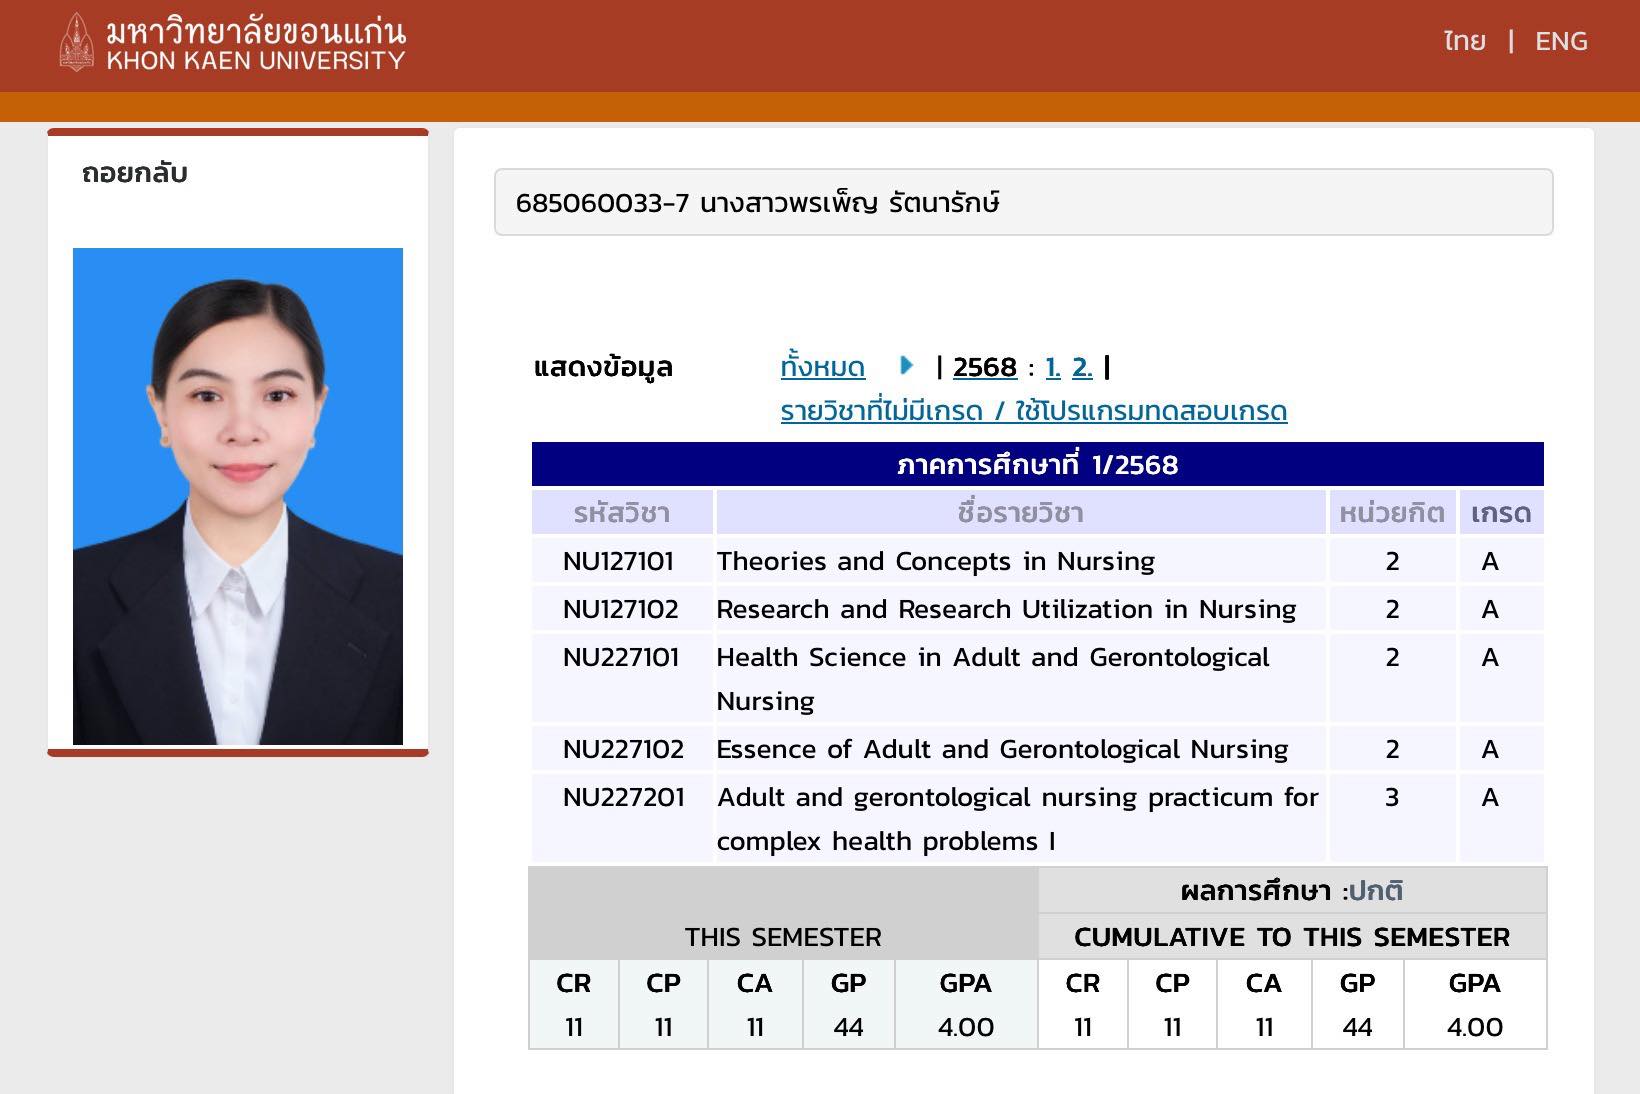Click the ชื่อรายวิชา column header

1020,513
